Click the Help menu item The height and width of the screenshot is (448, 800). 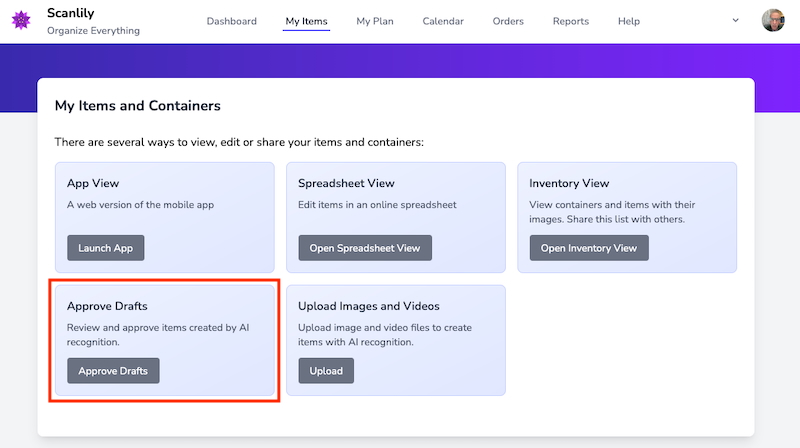pos(628,21)
